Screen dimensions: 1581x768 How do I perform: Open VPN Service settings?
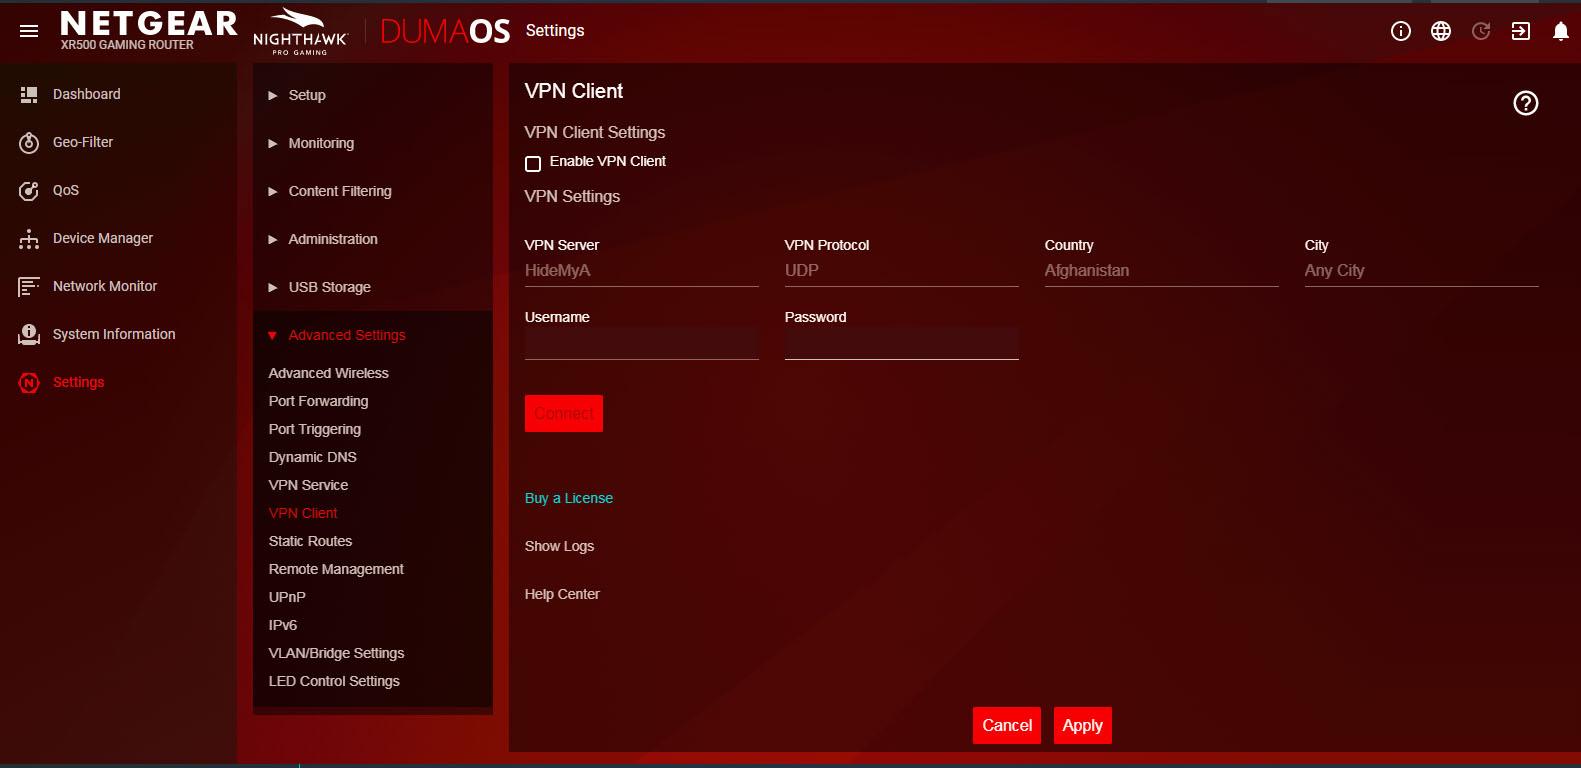point(308,485)
